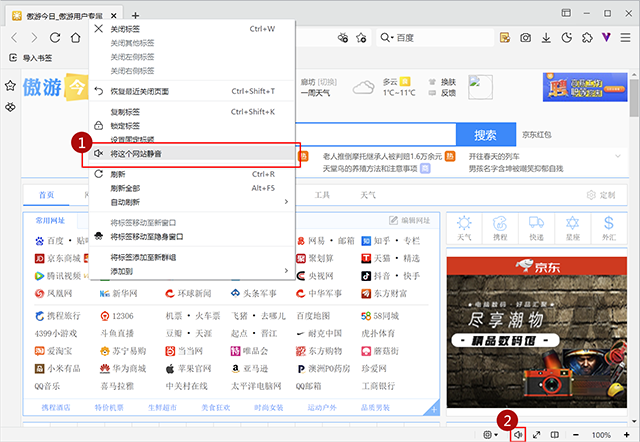
Task: Expand the 自动刷新 submenu
Action: pyautogui.click(x=192, y=202)
